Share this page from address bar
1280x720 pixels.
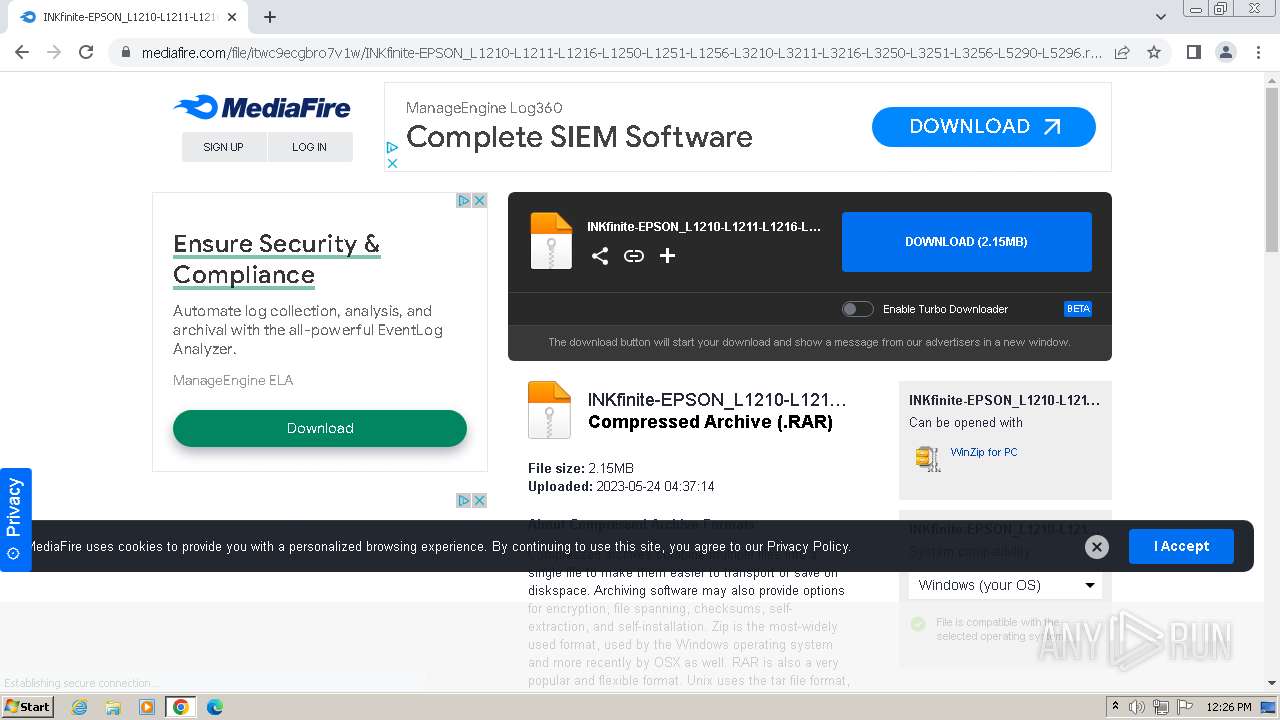tap(1122, 52)
